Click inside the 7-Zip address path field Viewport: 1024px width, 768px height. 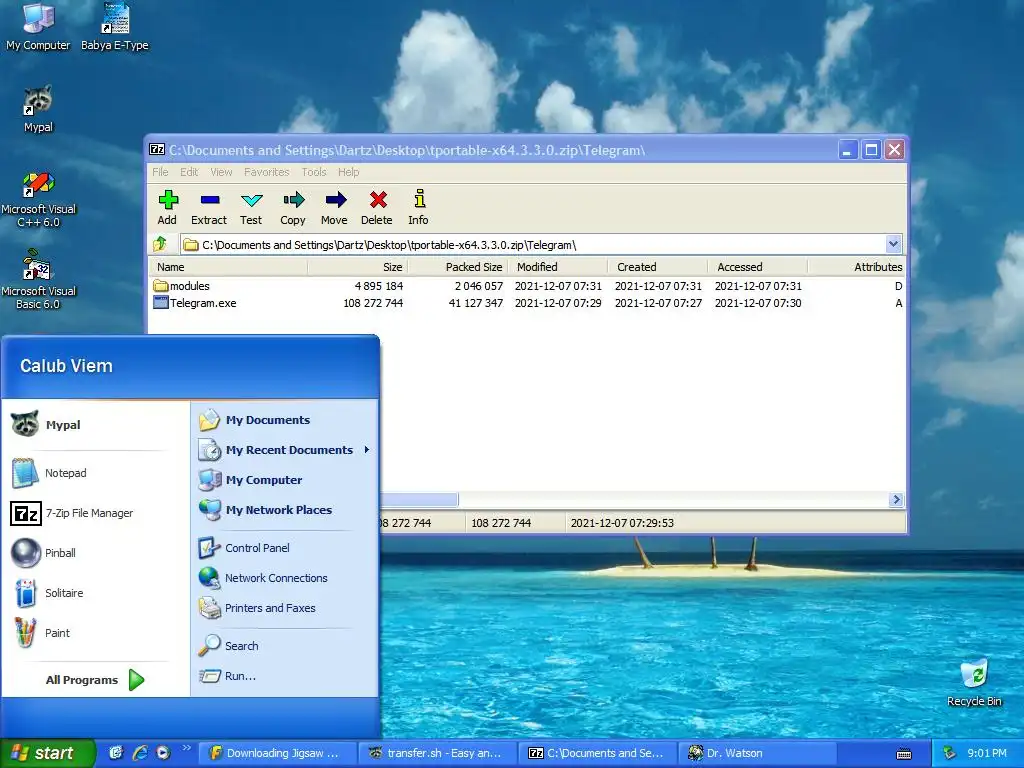(532, 244)
